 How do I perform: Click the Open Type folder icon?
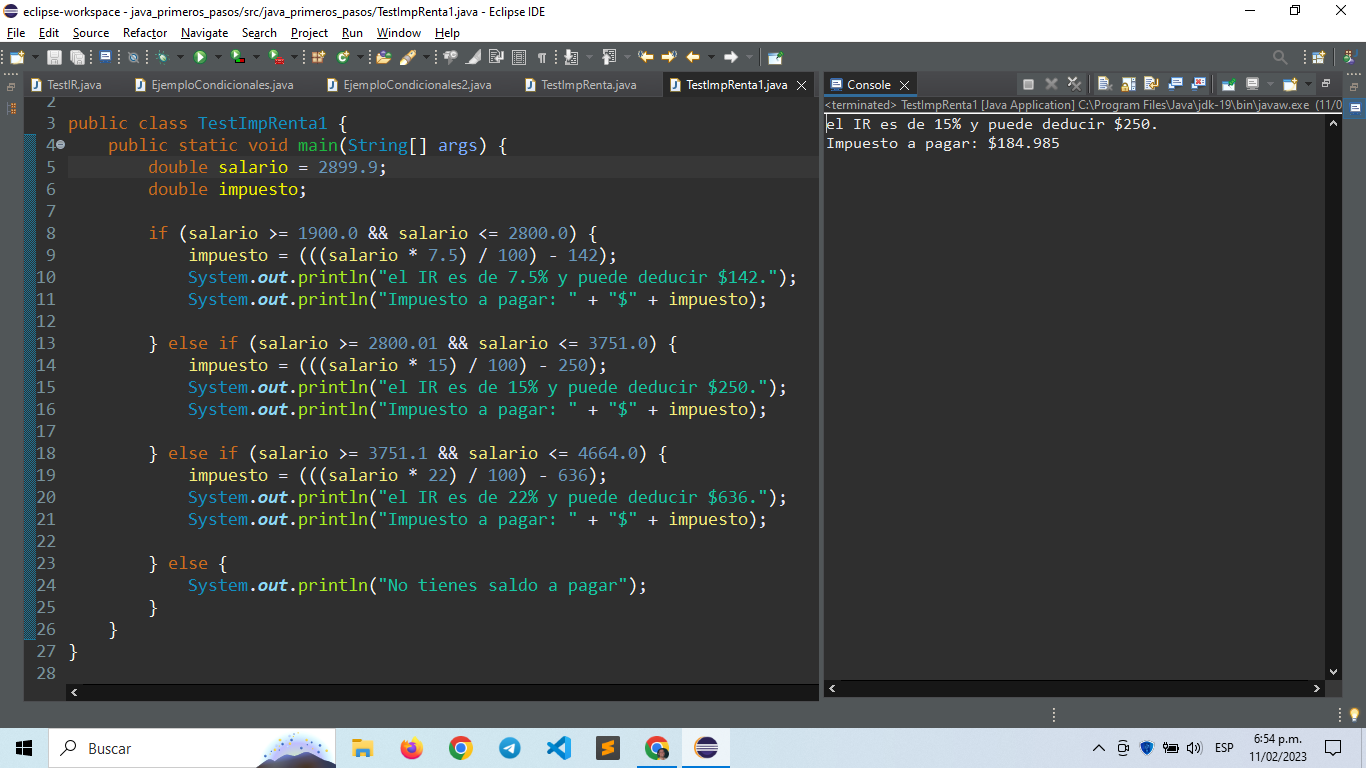click(384, 57)
